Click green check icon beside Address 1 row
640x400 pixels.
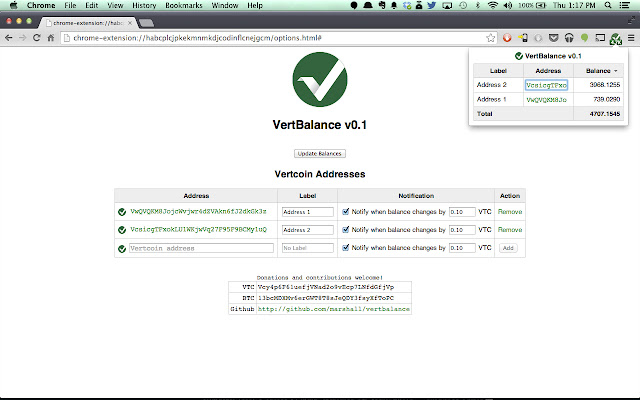122,212
